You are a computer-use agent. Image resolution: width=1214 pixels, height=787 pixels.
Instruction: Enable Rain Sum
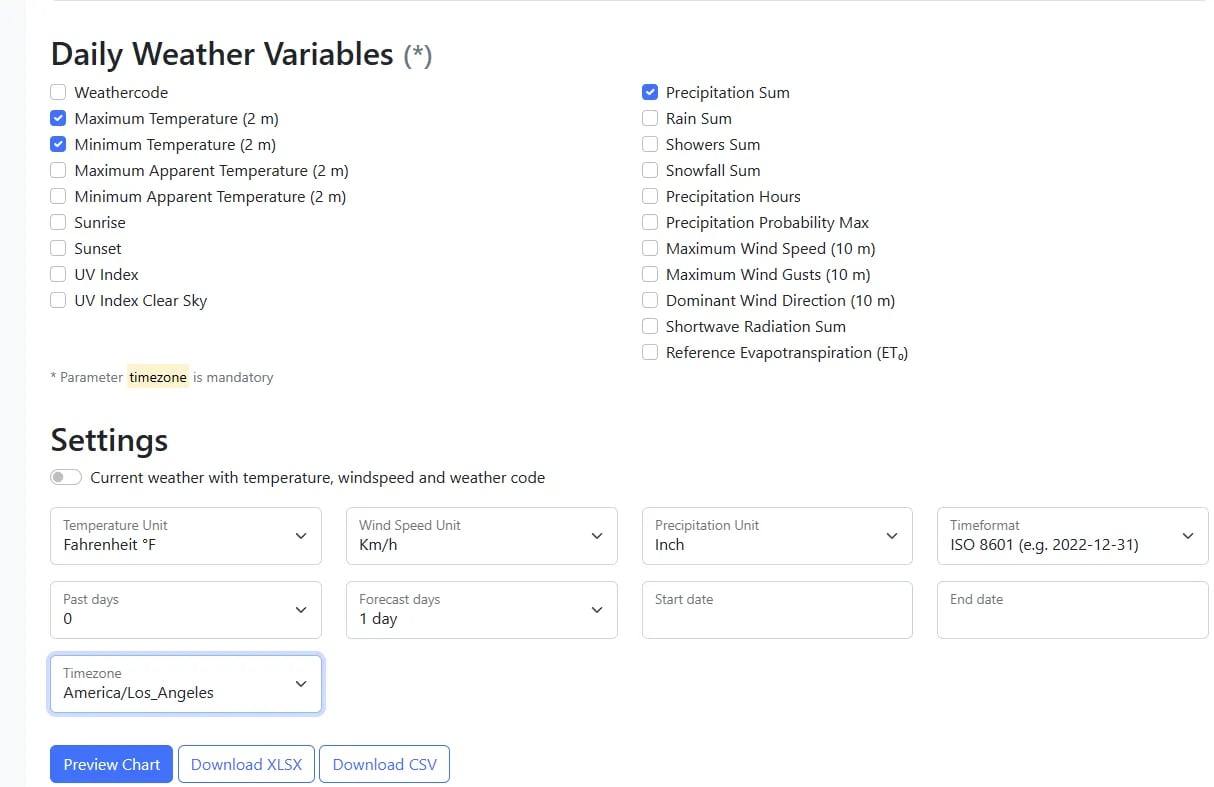650,118
